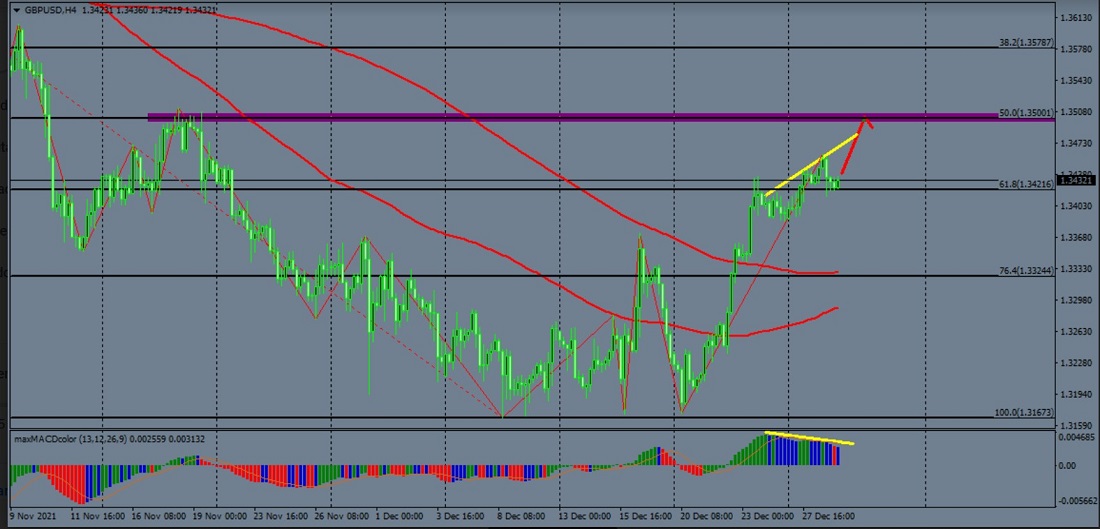Screen dimensions: 1100x529
Task: Click the 1.33680 value on price scale
Action: (x=1077, y=237)
